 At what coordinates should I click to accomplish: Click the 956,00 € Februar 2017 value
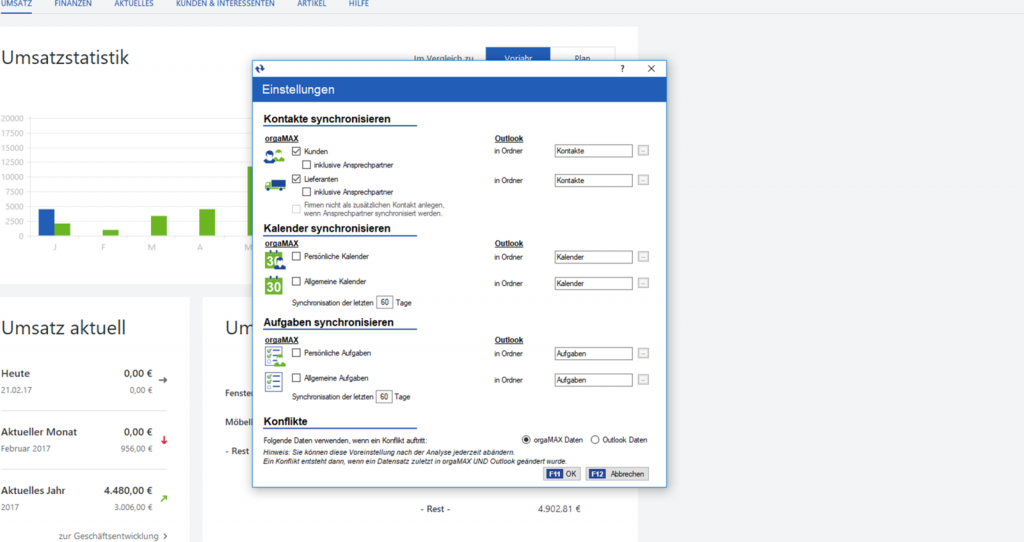click(136, 449)
